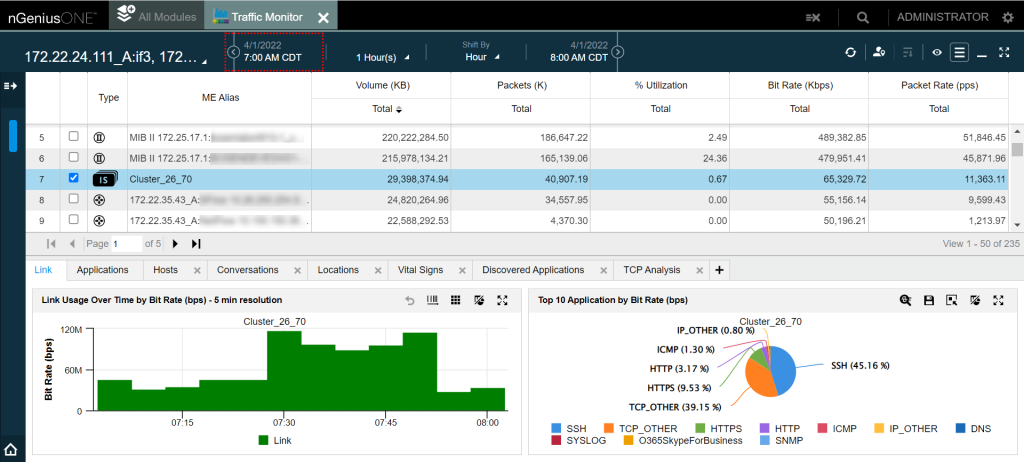This screenshot has width=1024, height=462.
Task: Click the SSH (45.16 %) pie label
Action: coord(860,365)
